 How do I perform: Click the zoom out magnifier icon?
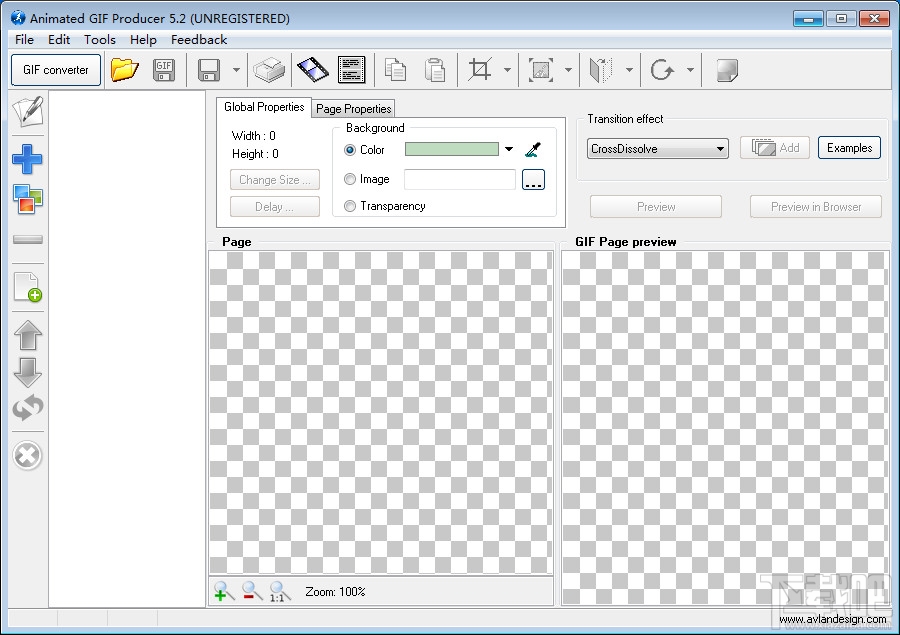click(x=252, y=591)
